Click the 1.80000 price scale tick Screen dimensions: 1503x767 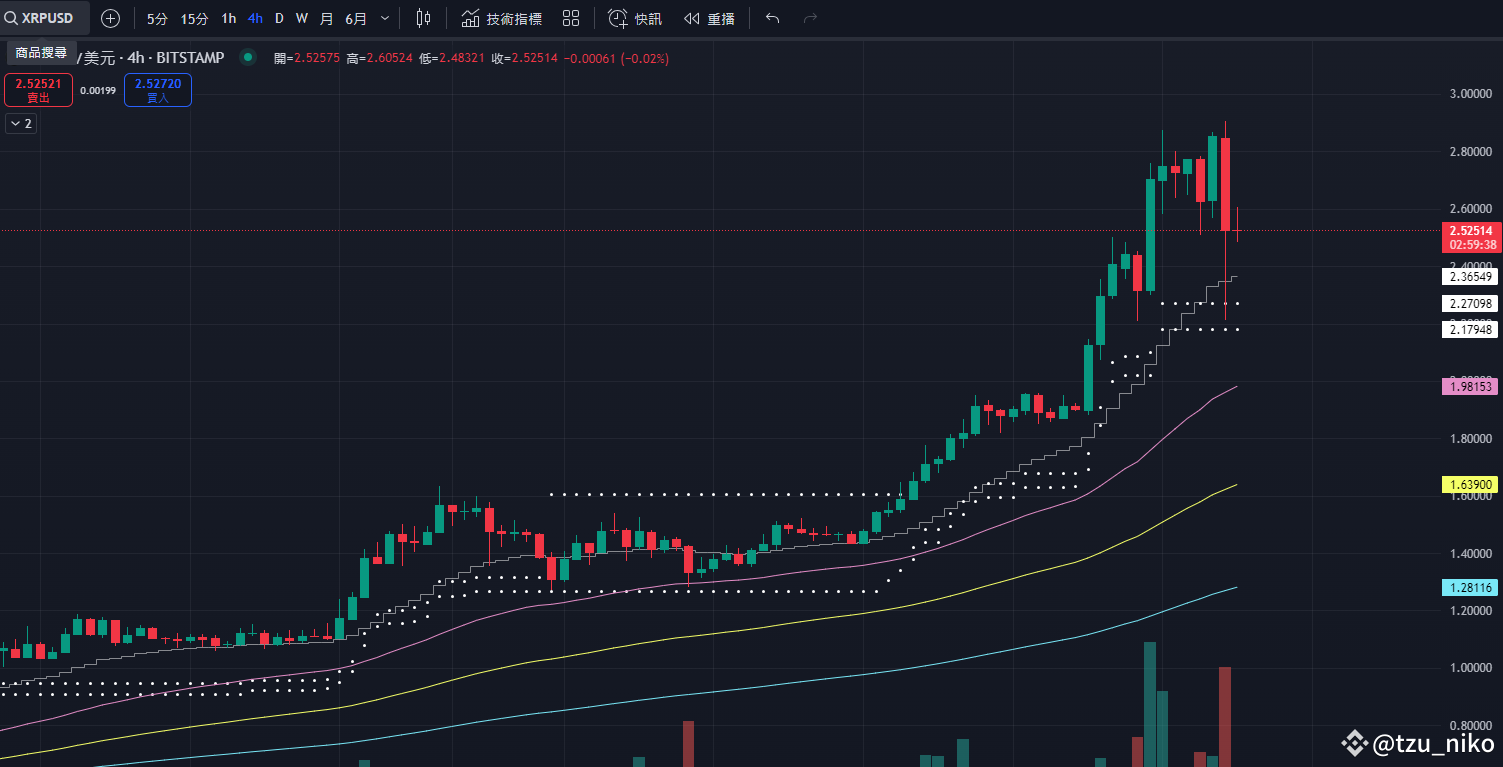click(1470, 438)
